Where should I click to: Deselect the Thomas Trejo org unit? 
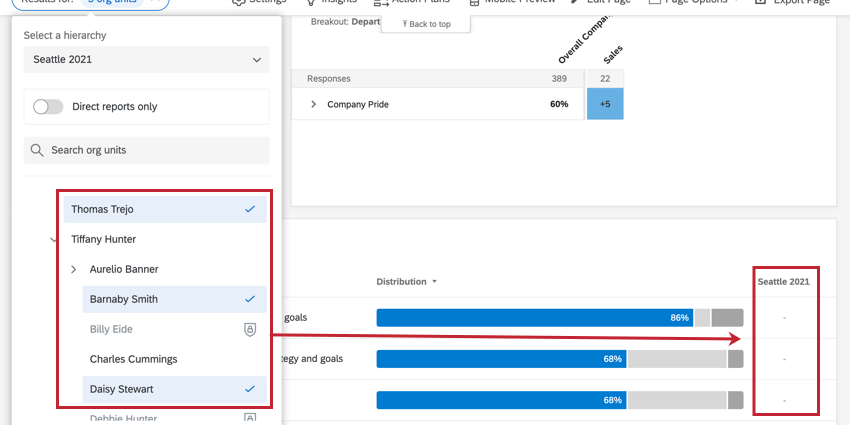[165, 209]
